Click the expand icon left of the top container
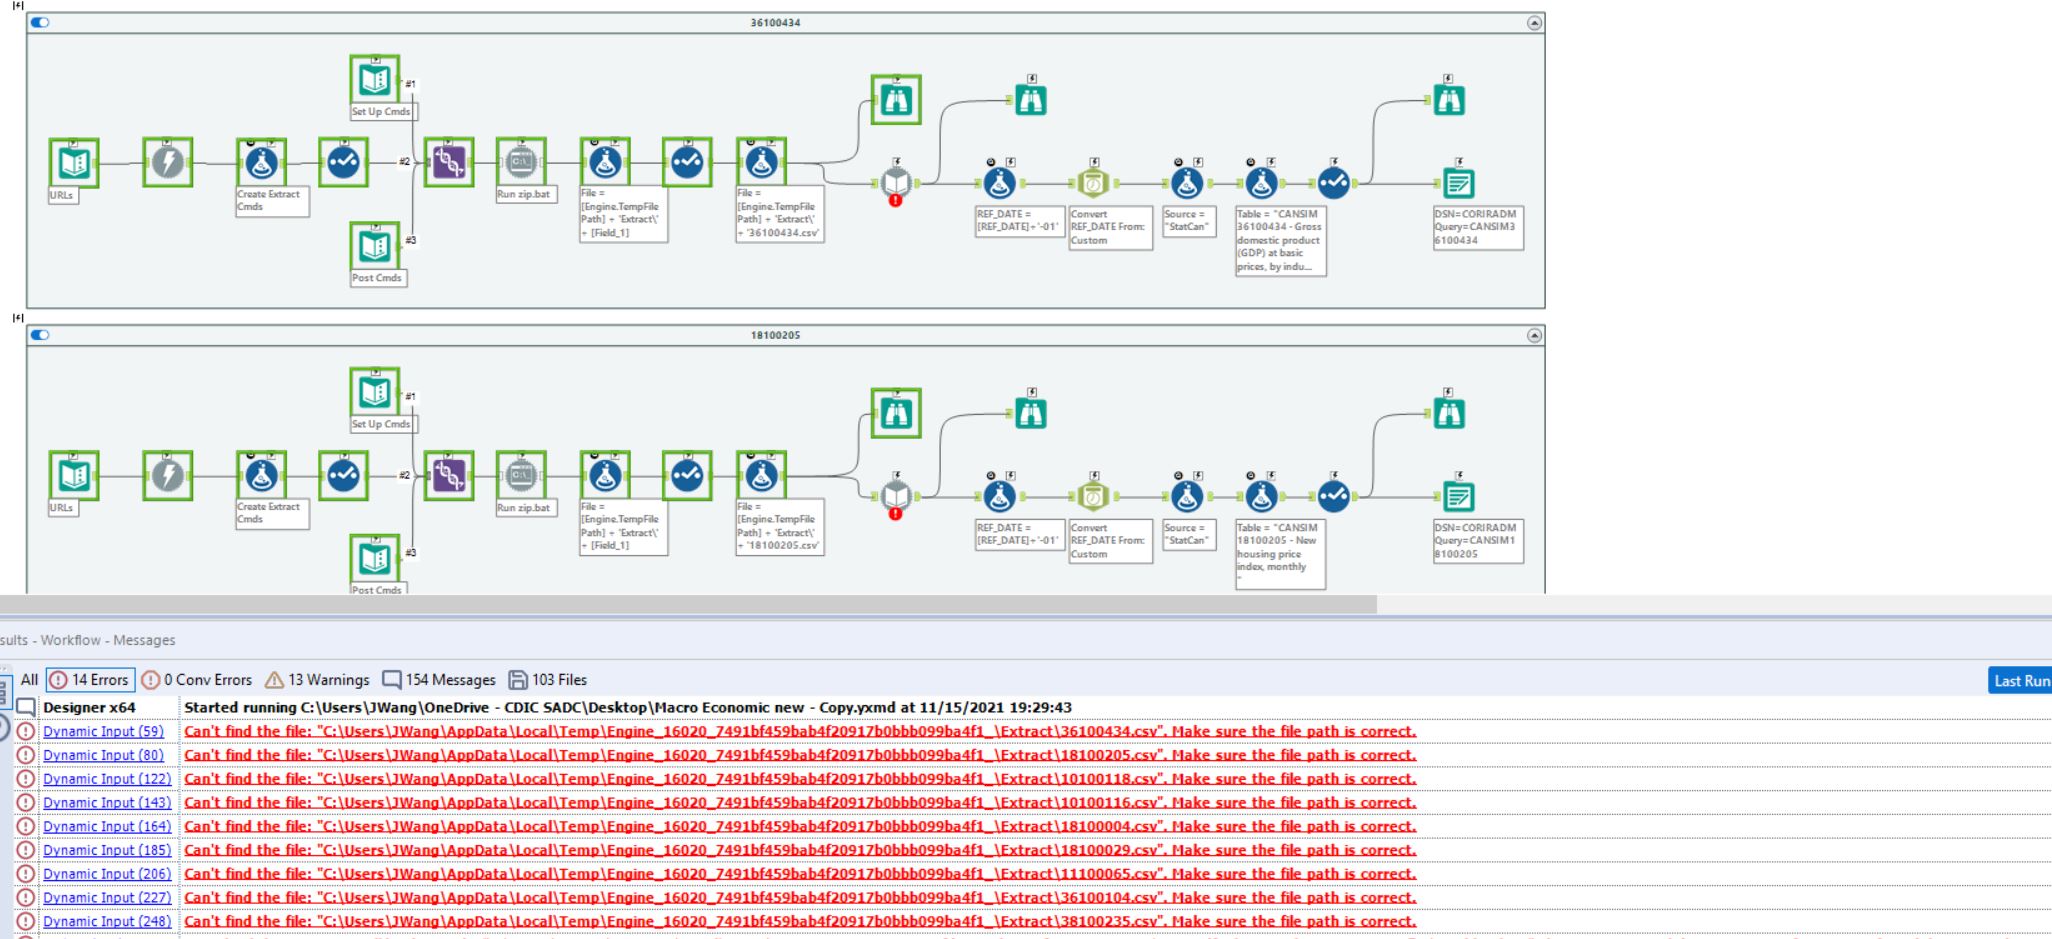This screenshot has width=2052, height=939. pyautogui.click(x=17, y=8)
